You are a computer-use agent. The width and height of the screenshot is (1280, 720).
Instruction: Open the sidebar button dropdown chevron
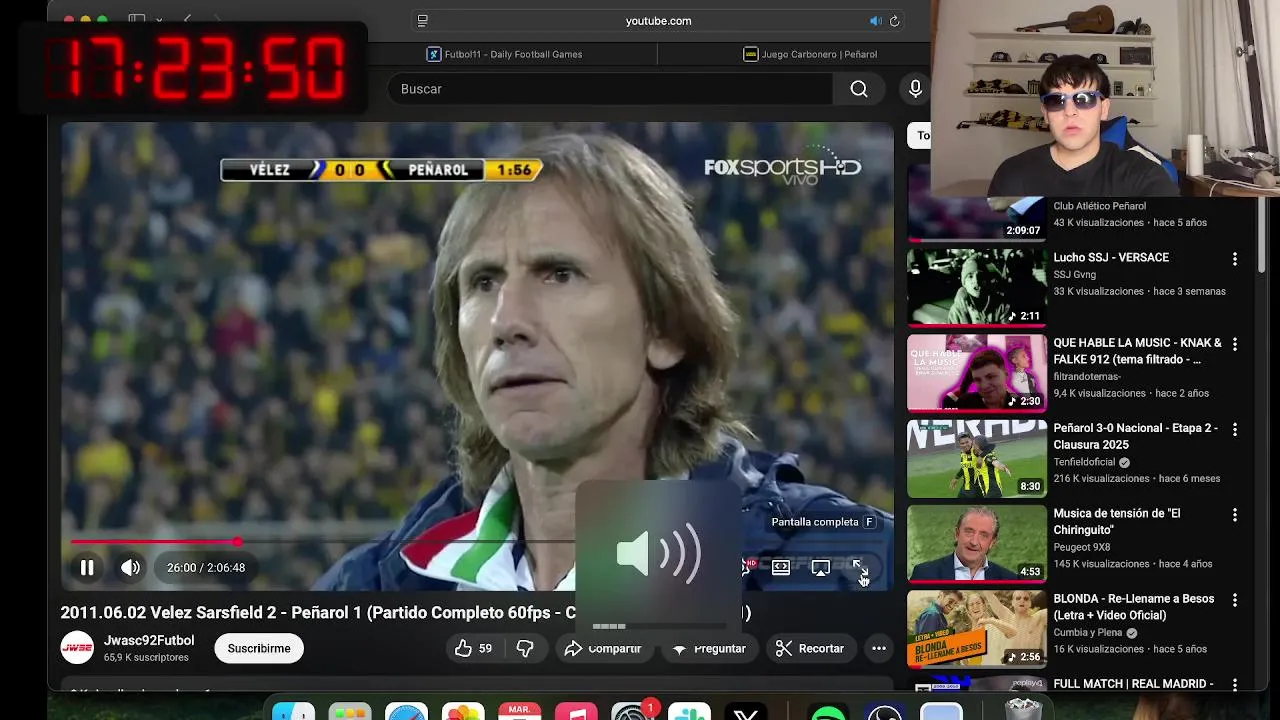click(160, 20)
